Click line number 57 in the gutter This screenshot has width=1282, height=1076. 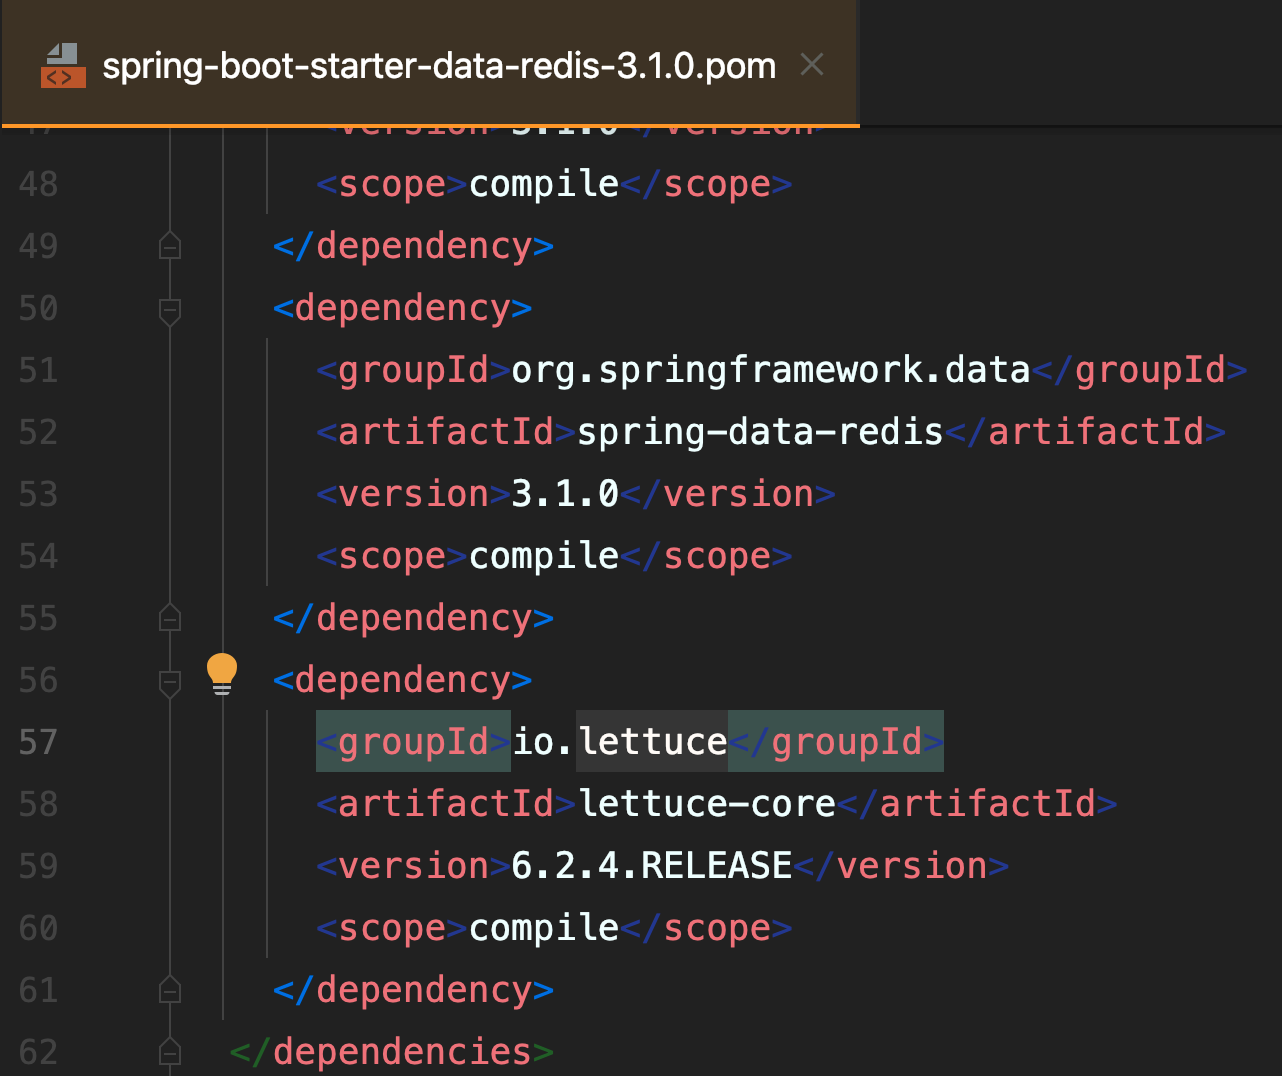pyautogui.click(x=38, y=742)
